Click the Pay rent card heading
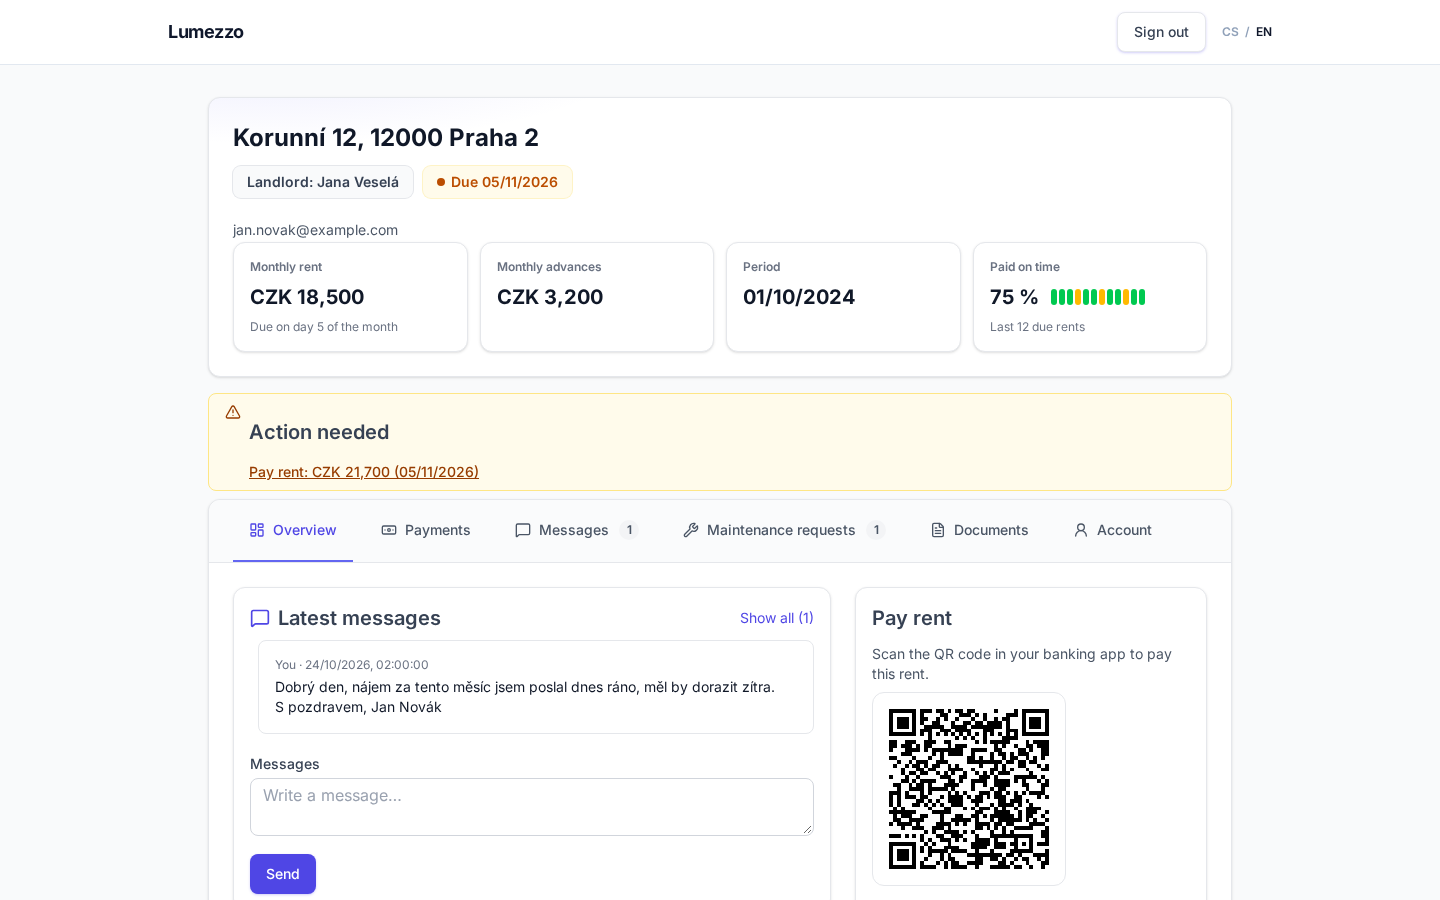This screenshot has height=900, width=1440. pos(912,618)
